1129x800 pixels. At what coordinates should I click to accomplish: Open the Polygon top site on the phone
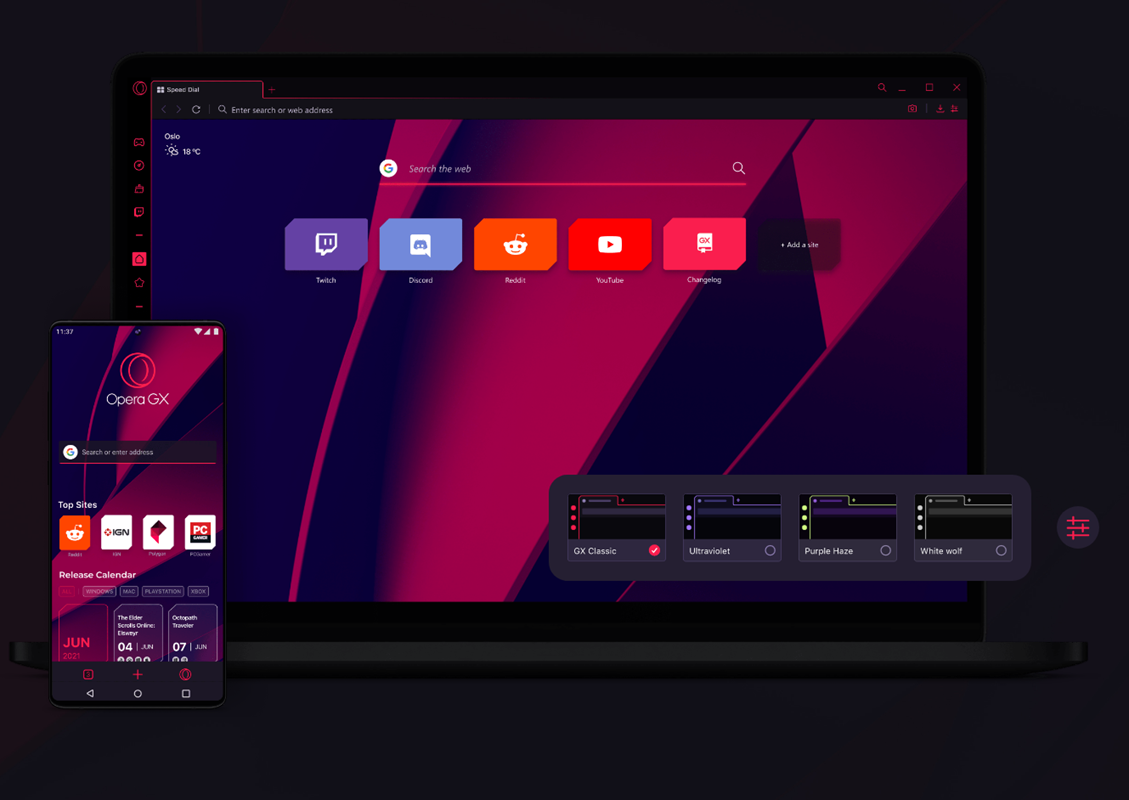click(158, 532)
